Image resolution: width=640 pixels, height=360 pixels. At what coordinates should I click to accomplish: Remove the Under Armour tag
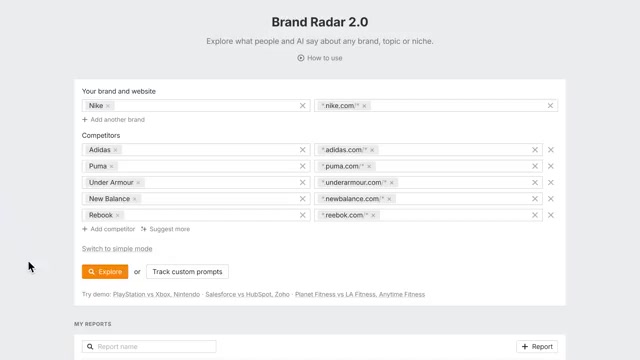click(138, 183)
